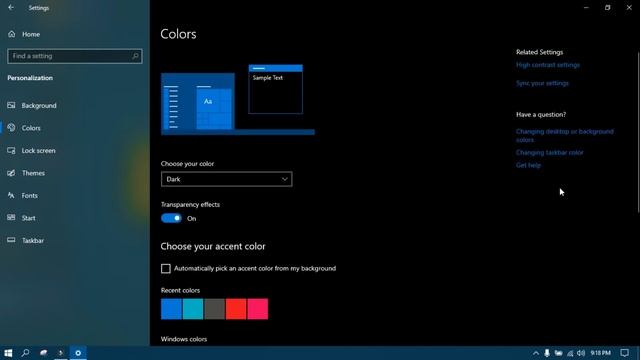Screen dimensions: 640x360
Task: Click the Colors page heading
Action: click(178, 34)
